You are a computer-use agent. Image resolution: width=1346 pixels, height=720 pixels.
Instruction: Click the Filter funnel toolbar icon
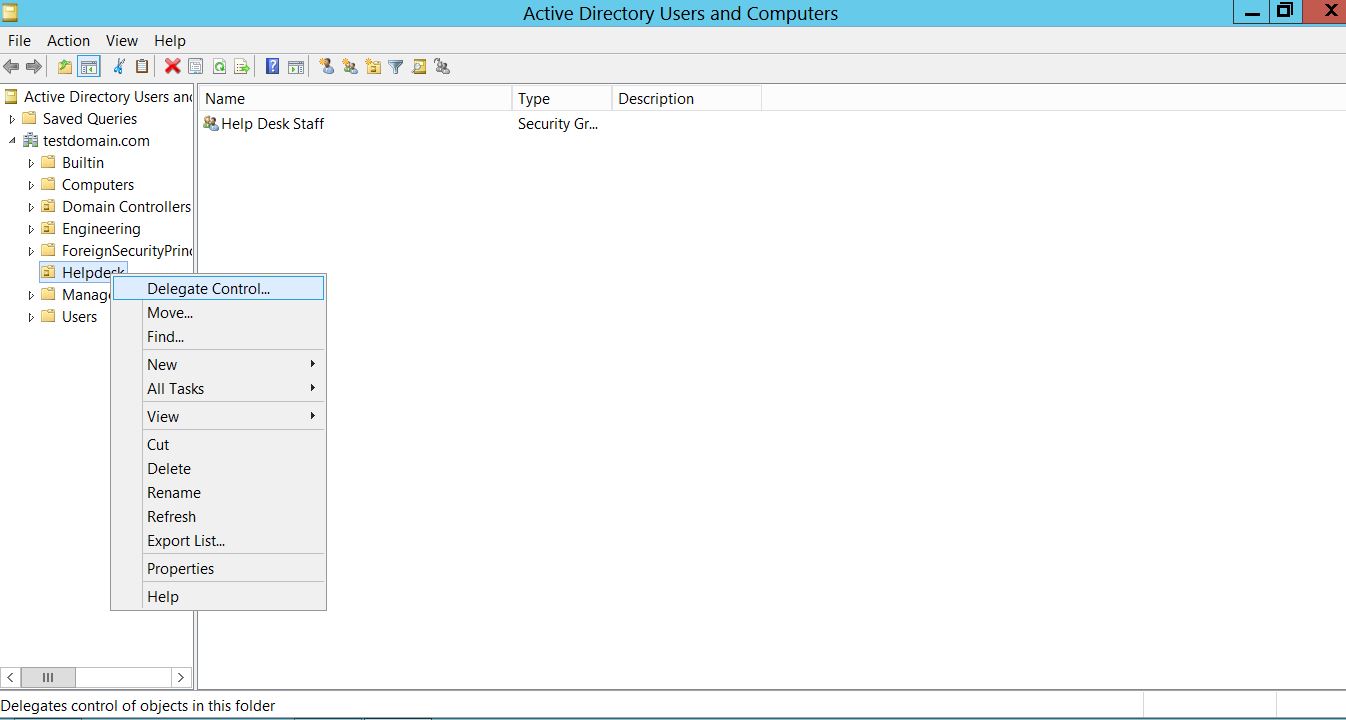click(x=396, y=67)
